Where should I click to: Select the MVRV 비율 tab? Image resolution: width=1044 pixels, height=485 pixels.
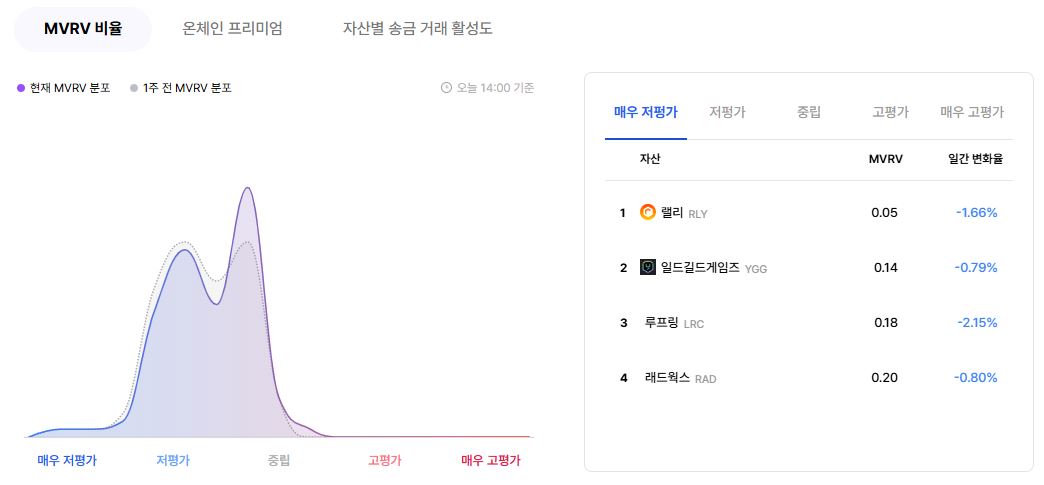(83, 29)
